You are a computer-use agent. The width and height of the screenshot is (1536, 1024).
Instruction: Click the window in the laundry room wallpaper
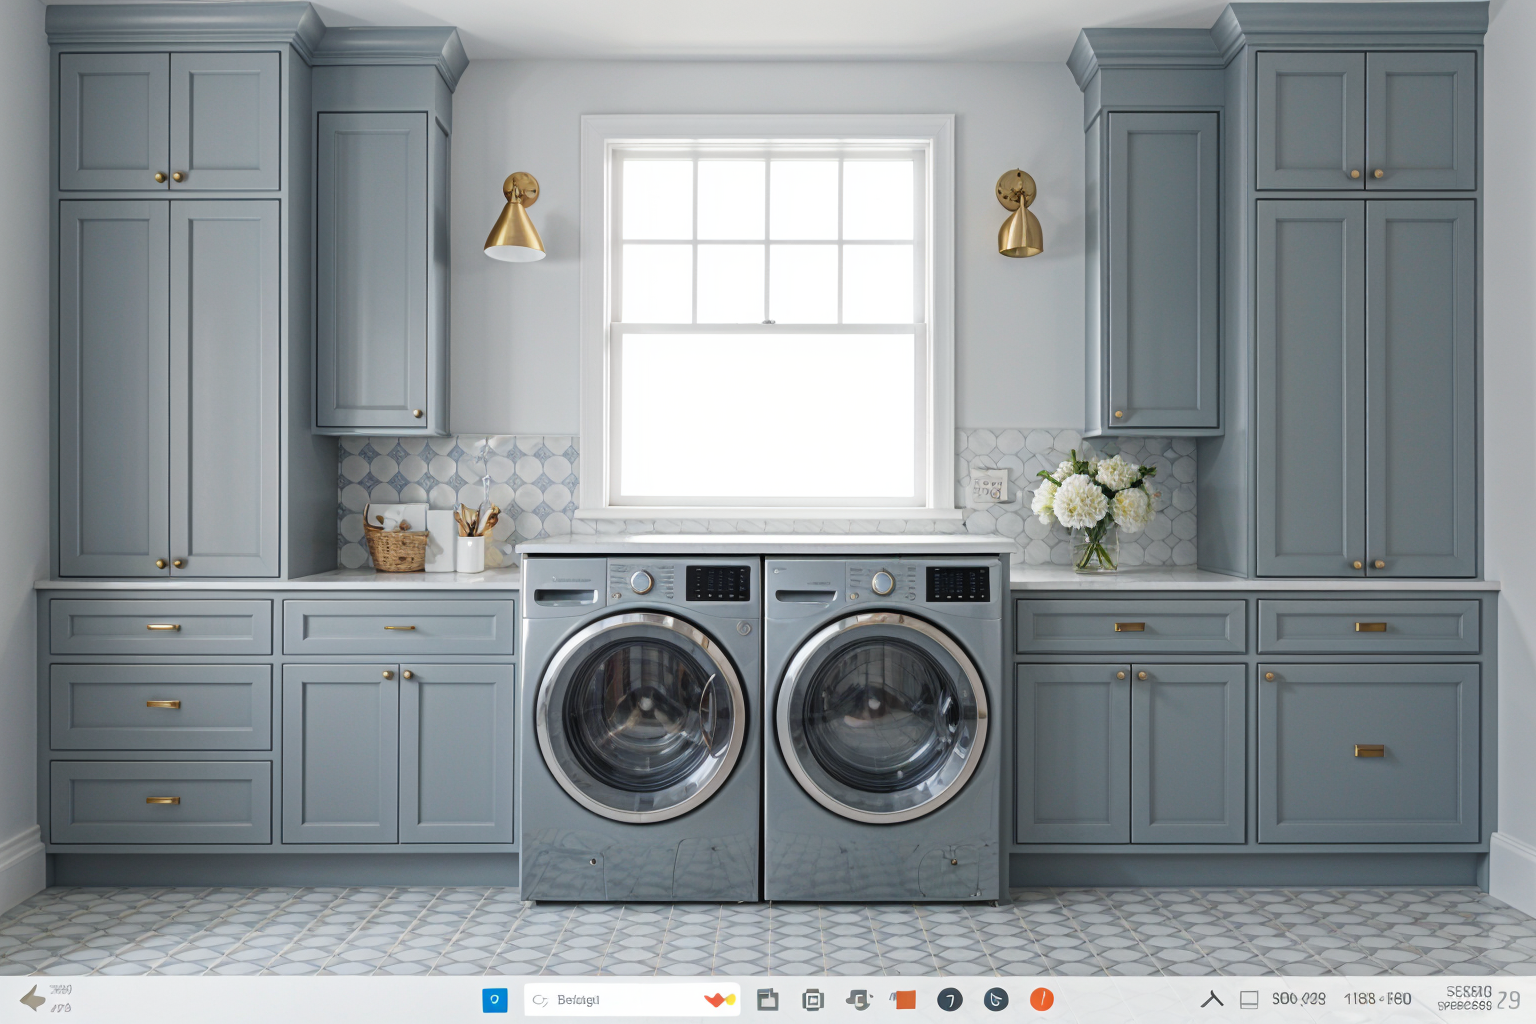coord(768,320)
